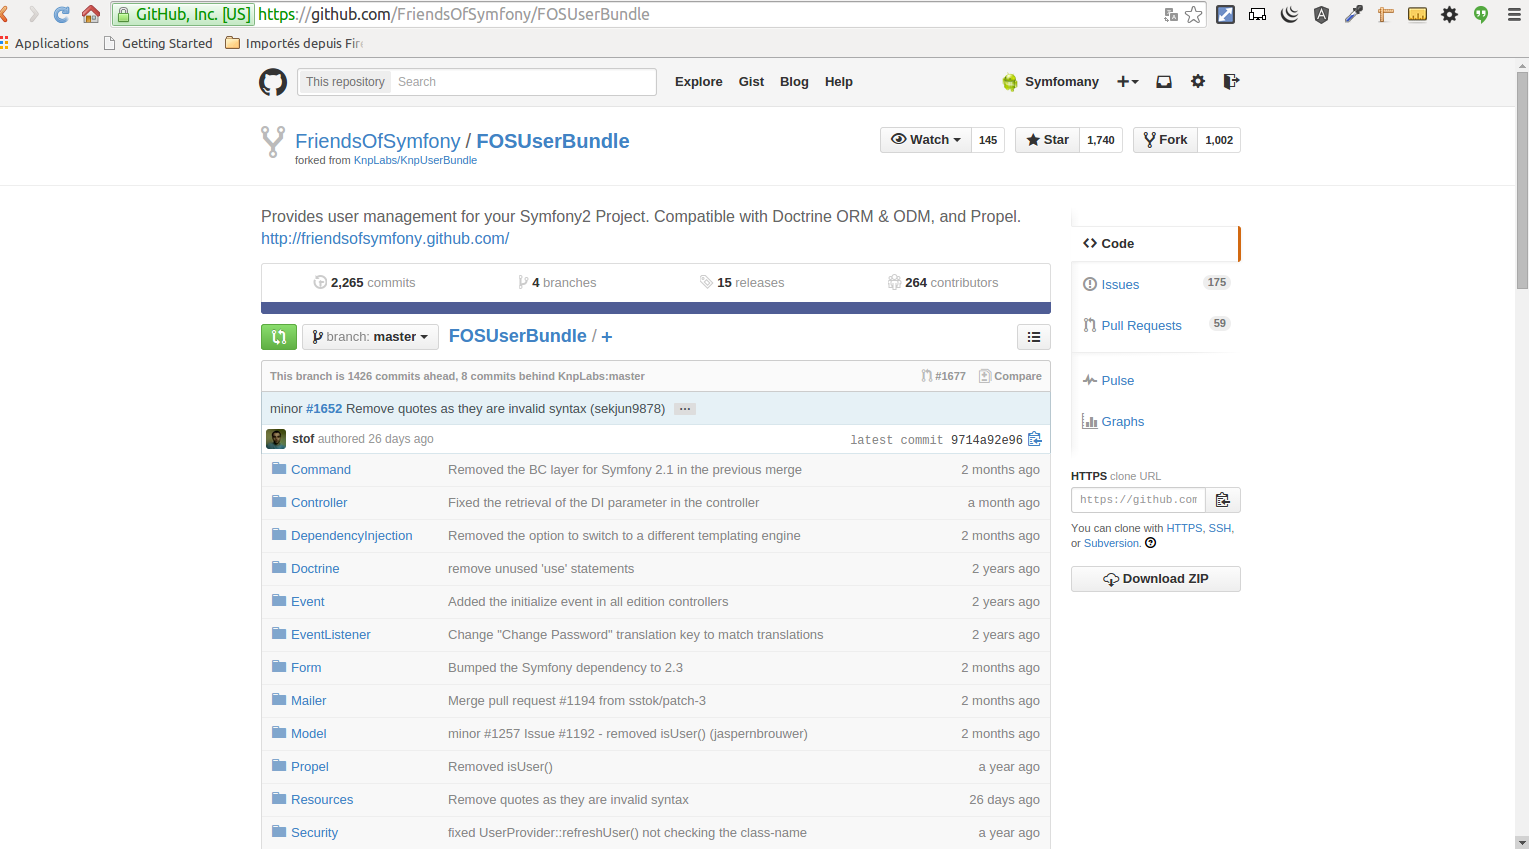Image resolution: width=1529 pixels, height=849 pixels.
Task: Select the Code tab in sidebar
Action: click(1155, 244)
